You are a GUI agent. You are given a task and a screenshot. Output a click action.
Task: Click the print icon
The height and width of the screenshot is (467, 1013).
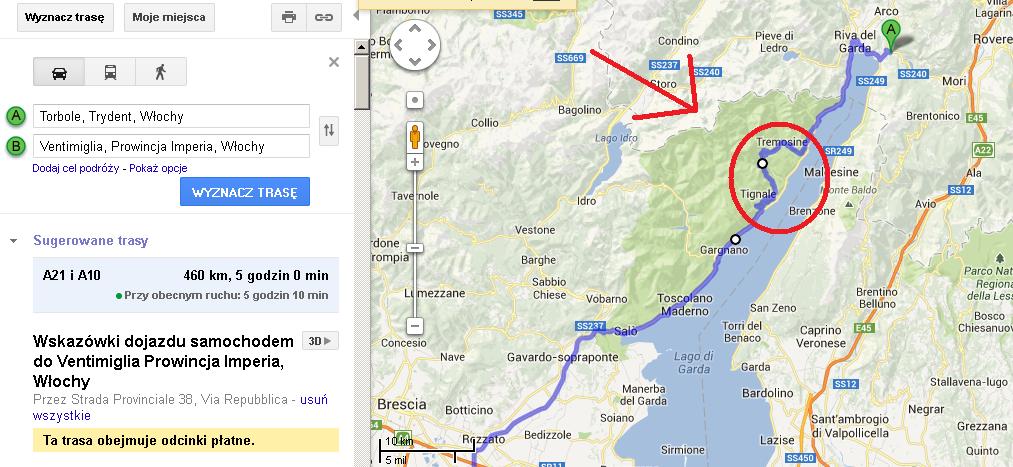point(289,17)
